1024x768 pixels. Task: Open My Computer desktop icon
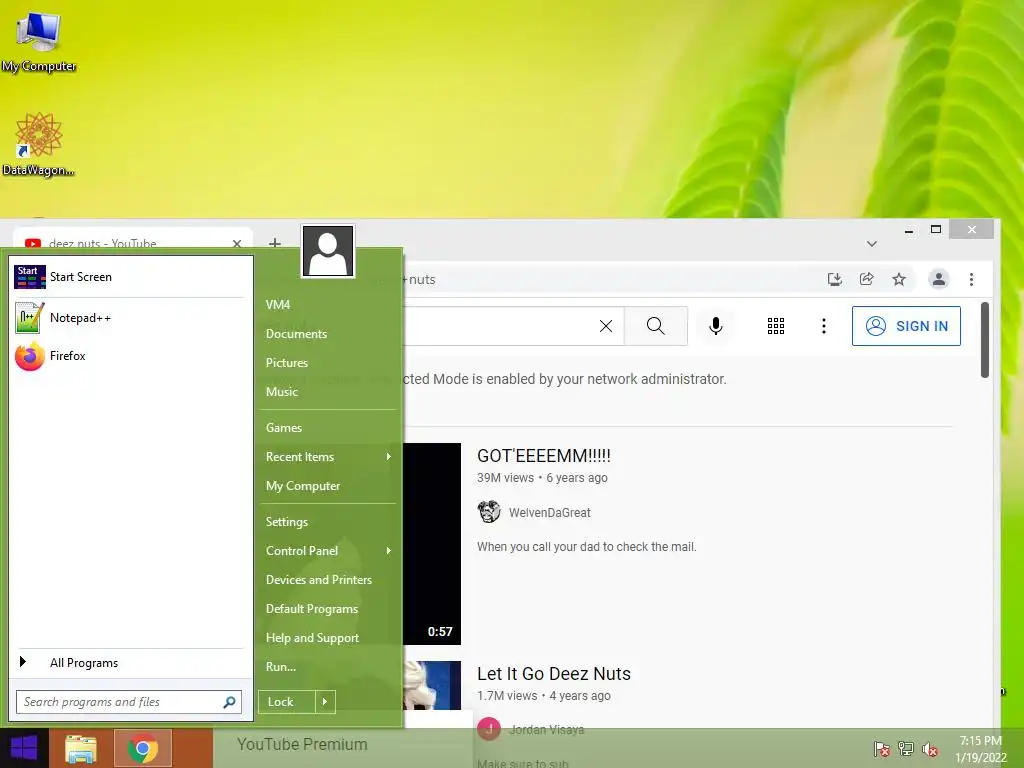point(39,42)
